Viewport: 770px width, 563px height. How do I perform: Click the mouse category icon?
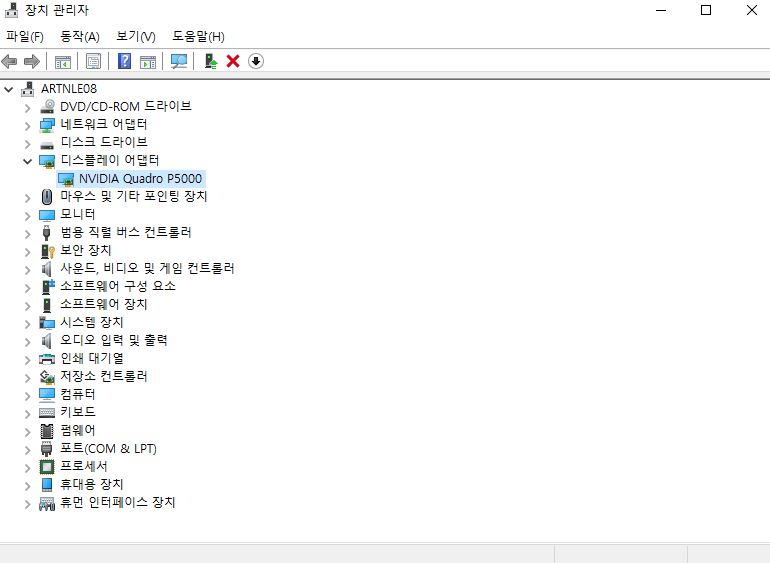[x=47, y=197]
